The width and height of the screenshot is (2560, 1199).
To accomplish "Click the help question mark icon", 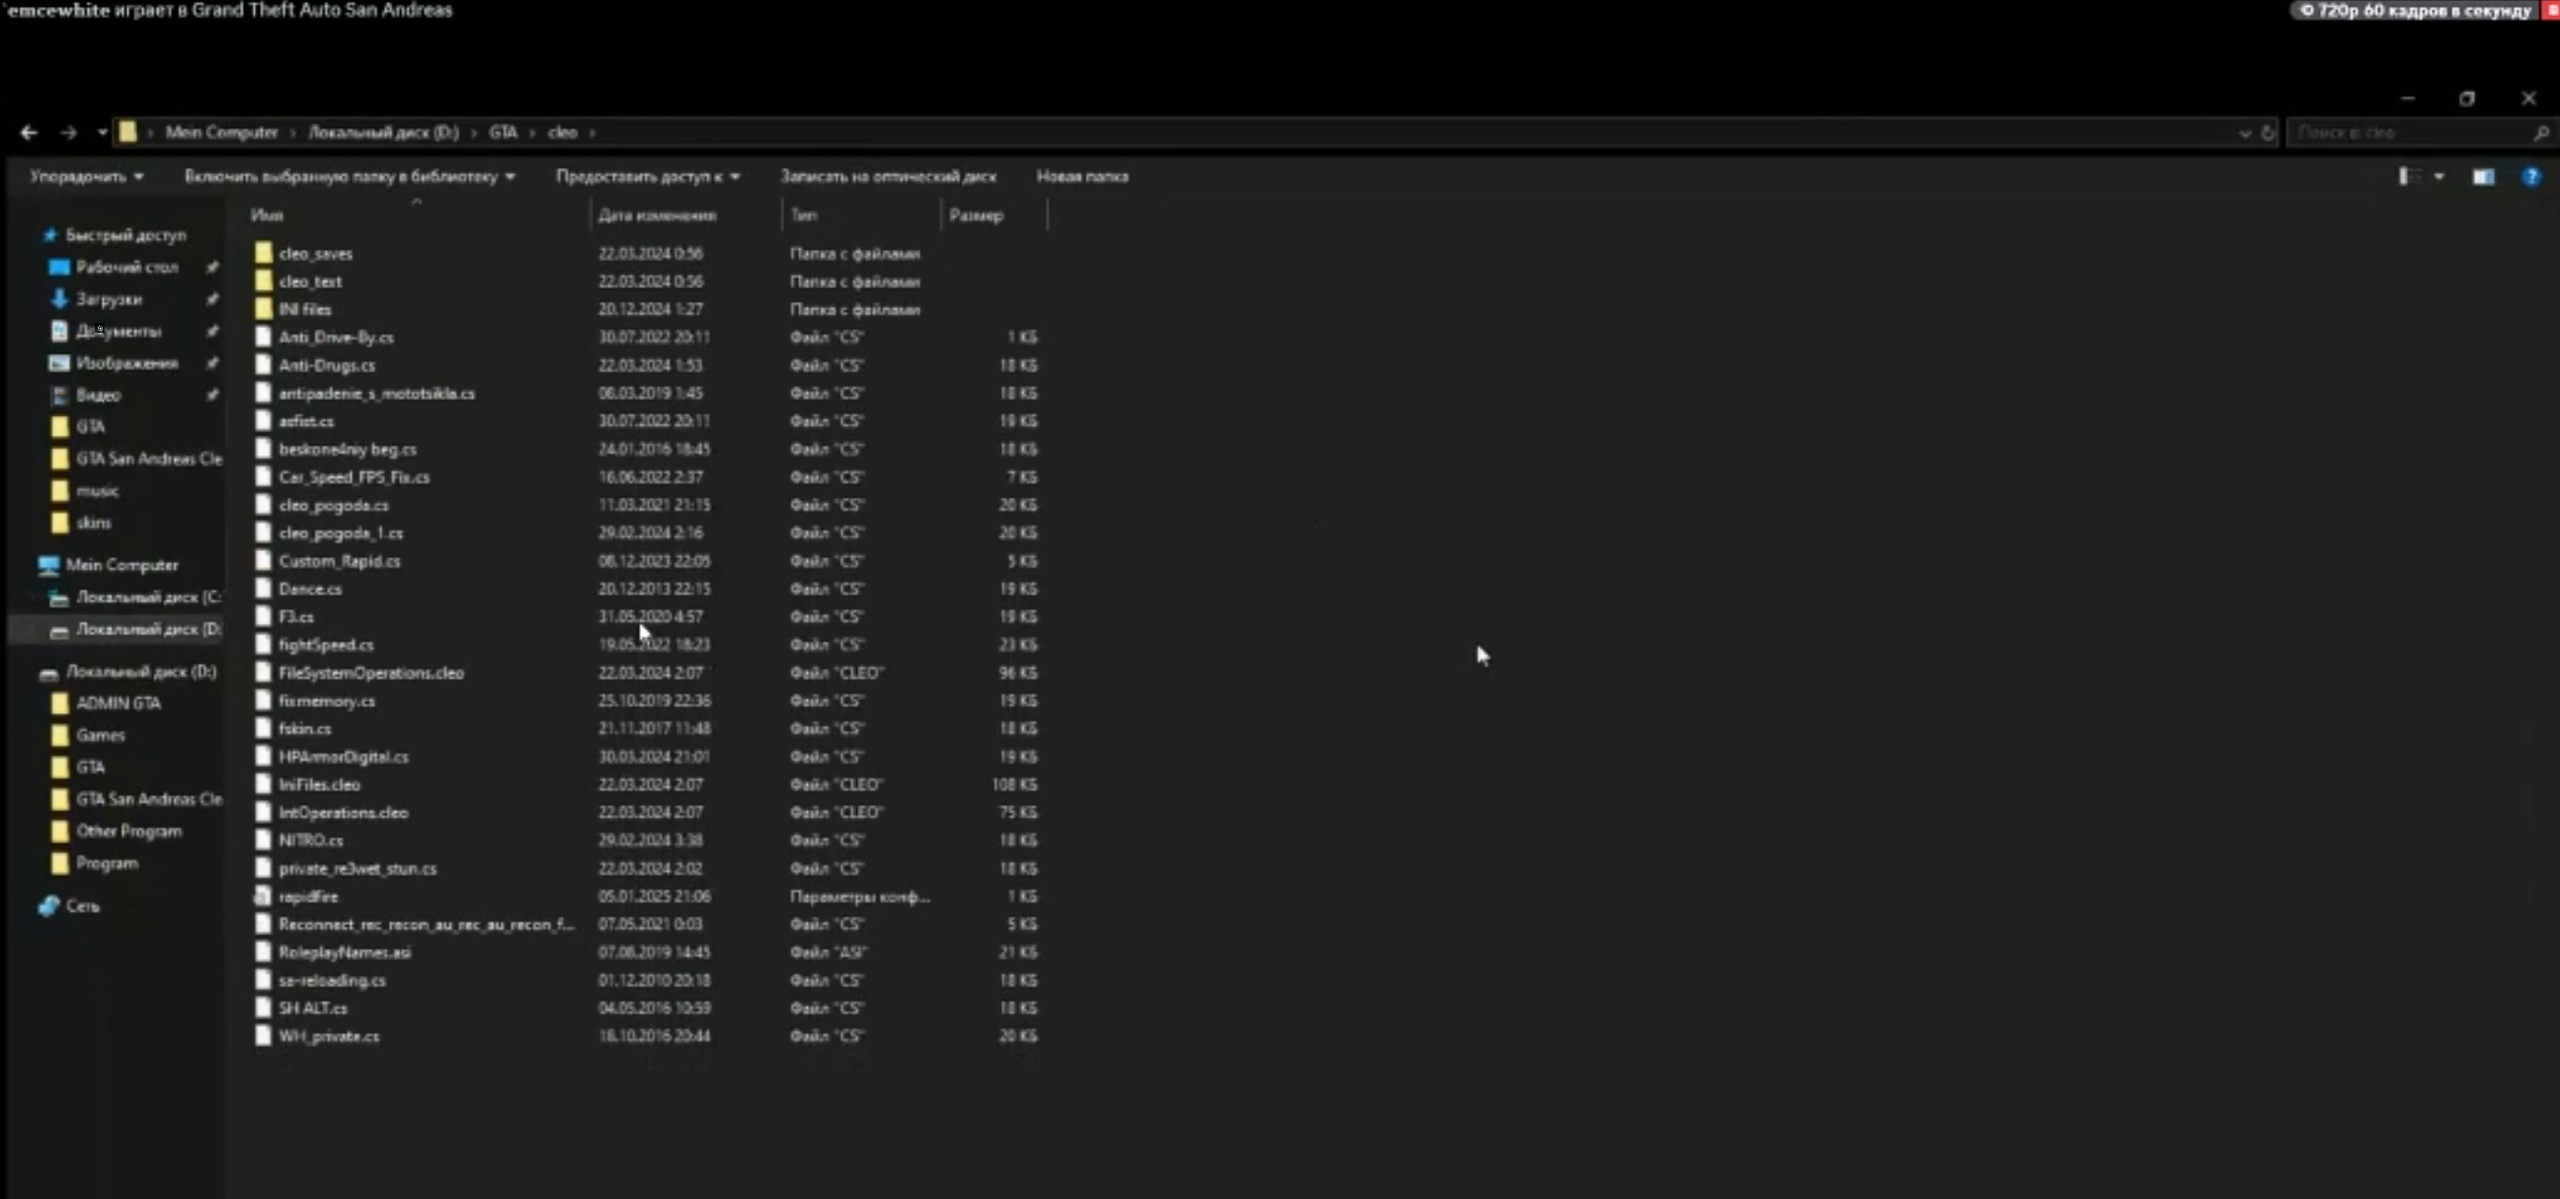I will (2530, 177).
